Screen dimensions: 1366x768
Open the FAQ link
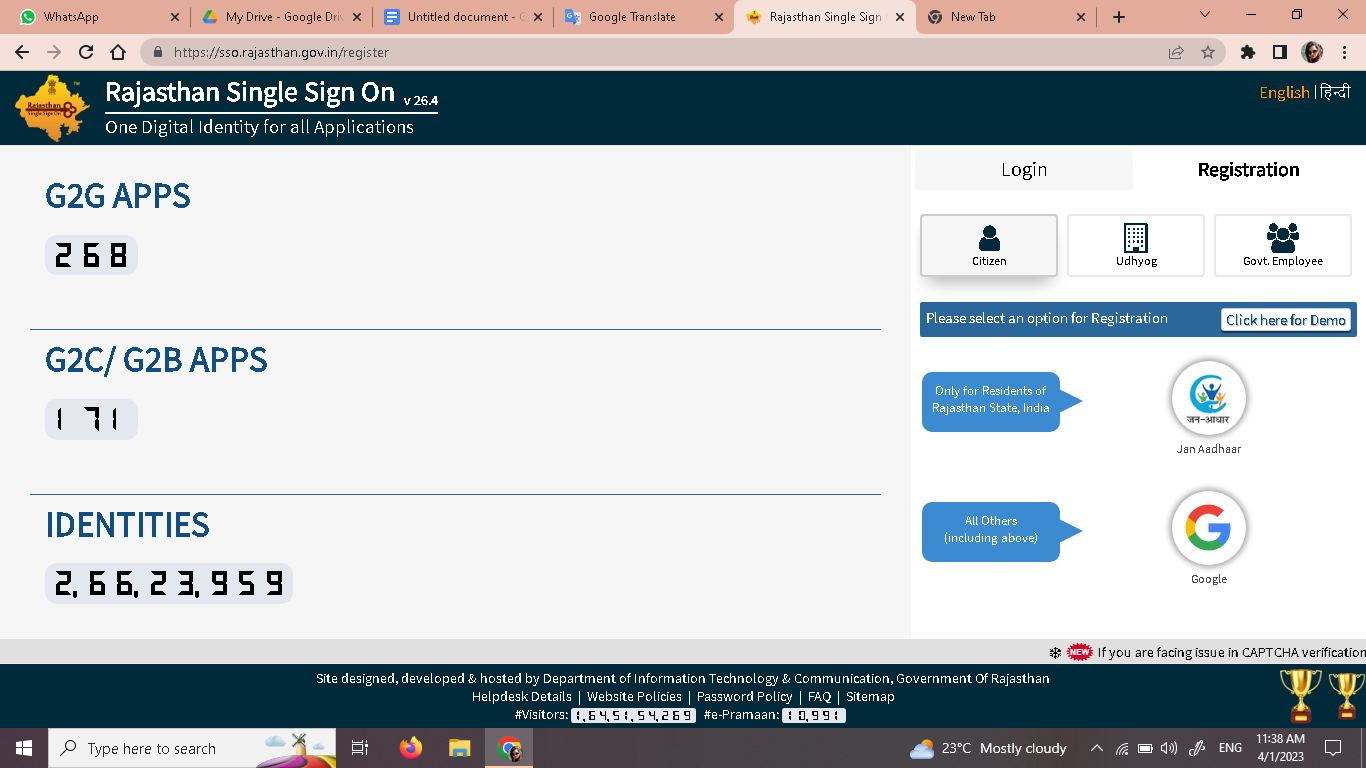pos(820,696)
